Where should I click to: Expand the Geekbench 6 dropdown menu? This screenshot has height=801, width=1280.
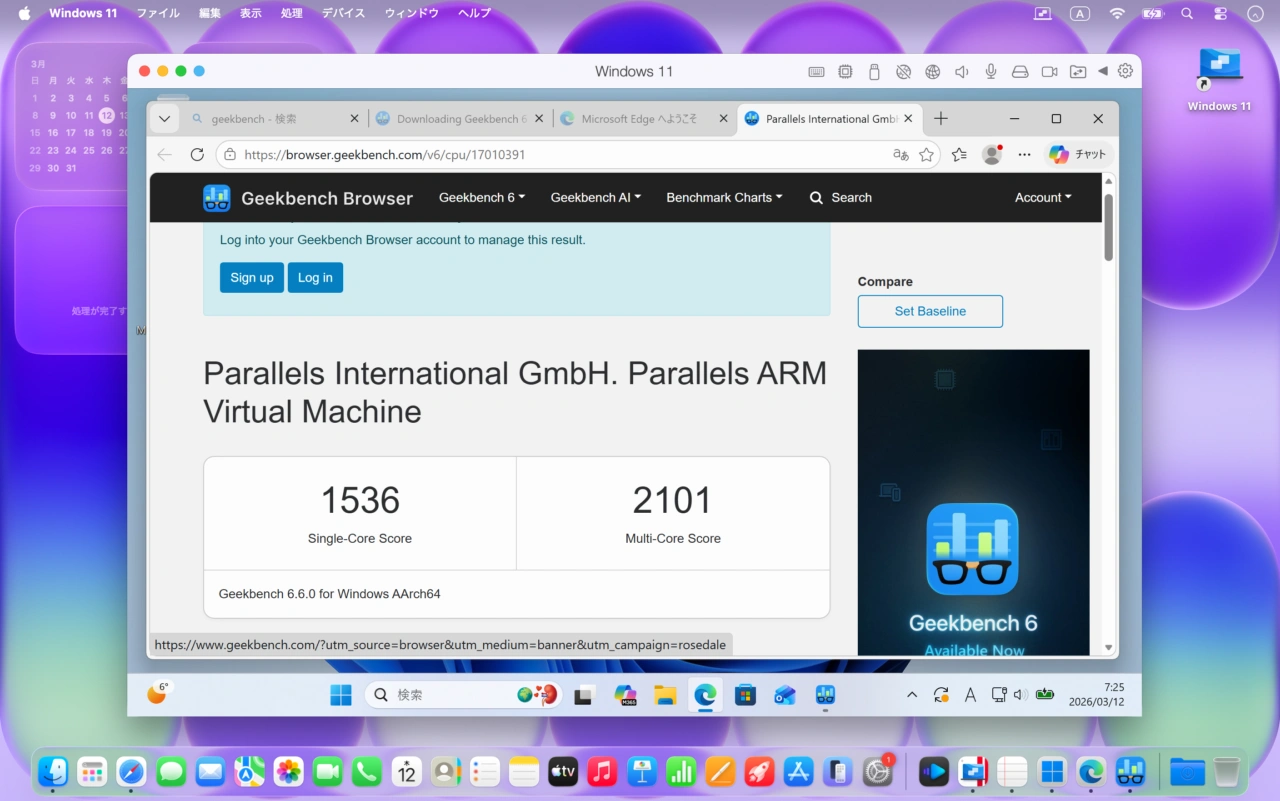tap(481, 198)
